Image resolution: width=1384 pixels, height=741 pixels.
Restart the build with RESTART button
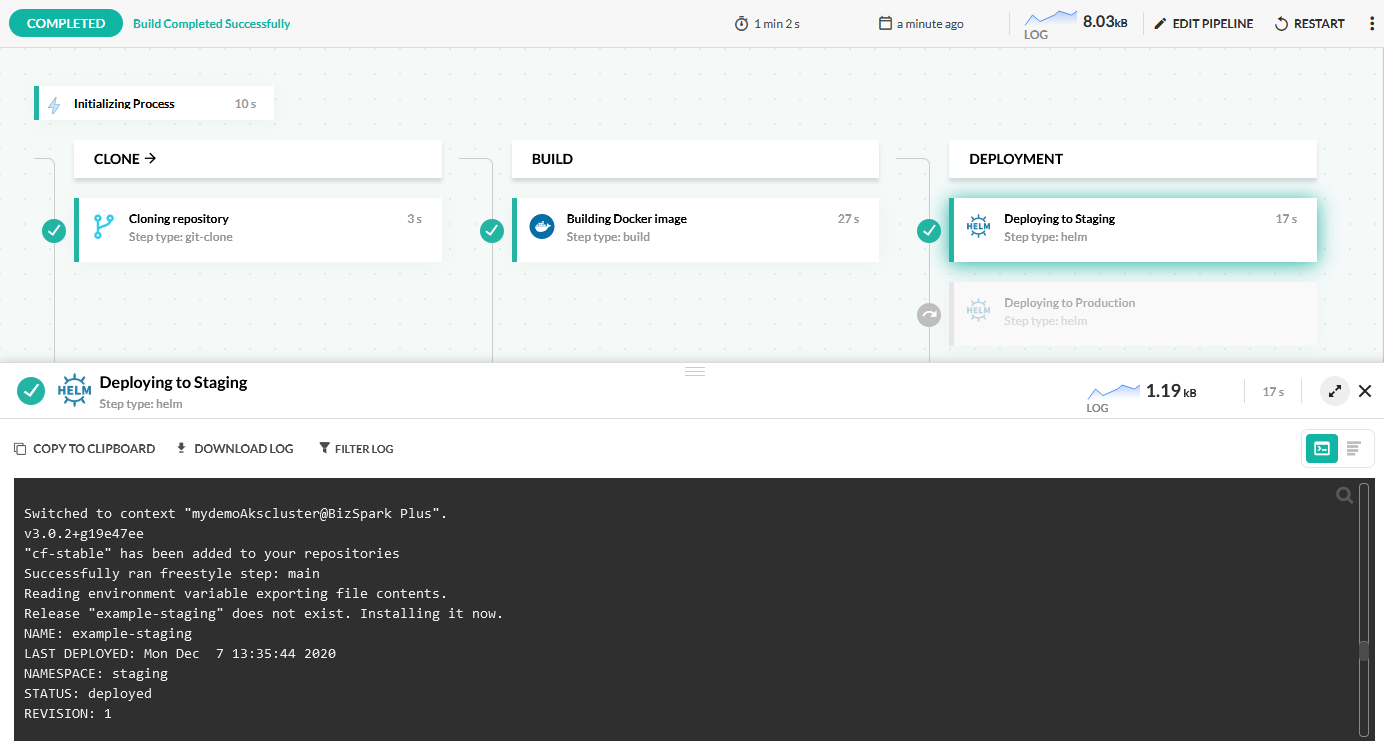click(x=1309, y=24)
